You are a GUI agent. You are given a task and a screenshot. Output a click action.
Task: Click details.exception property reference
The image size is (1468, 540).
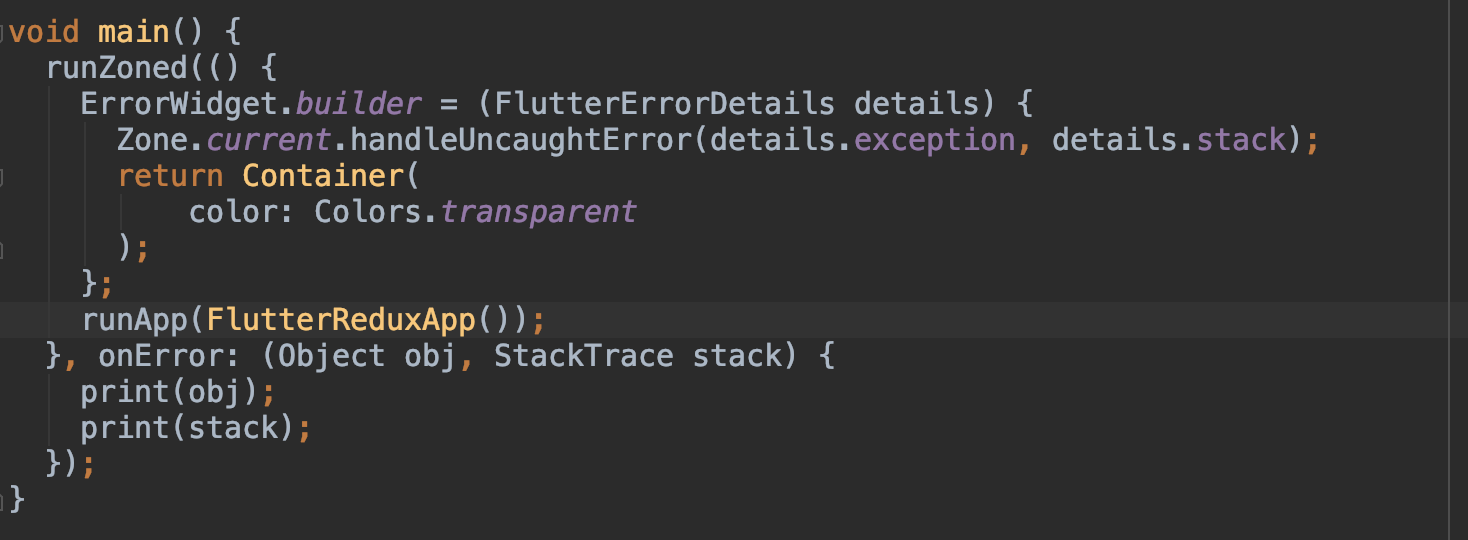[x=864, y=139]
